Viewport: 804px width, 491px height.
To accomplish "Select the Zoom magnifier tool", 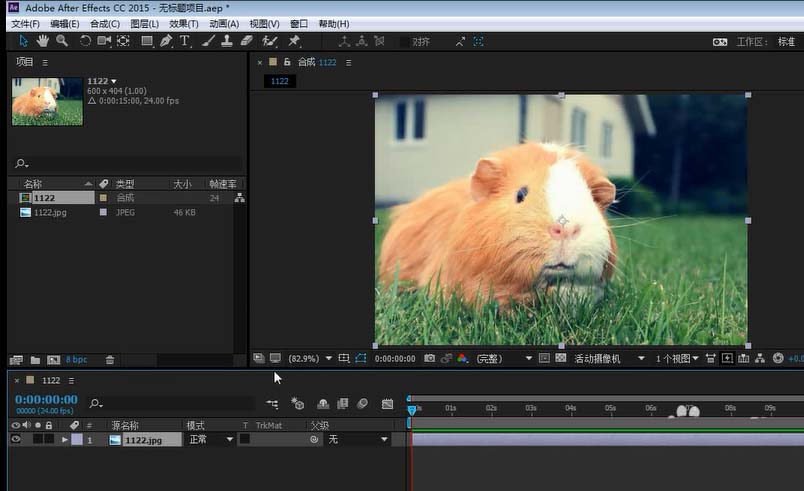I will (x=62, y=41).
